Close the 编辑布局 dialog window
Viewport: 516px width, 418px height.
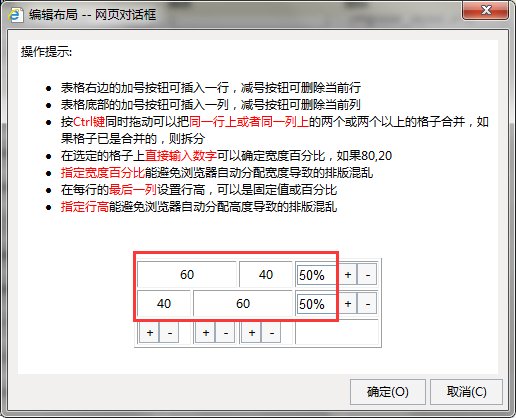(485, 10)
